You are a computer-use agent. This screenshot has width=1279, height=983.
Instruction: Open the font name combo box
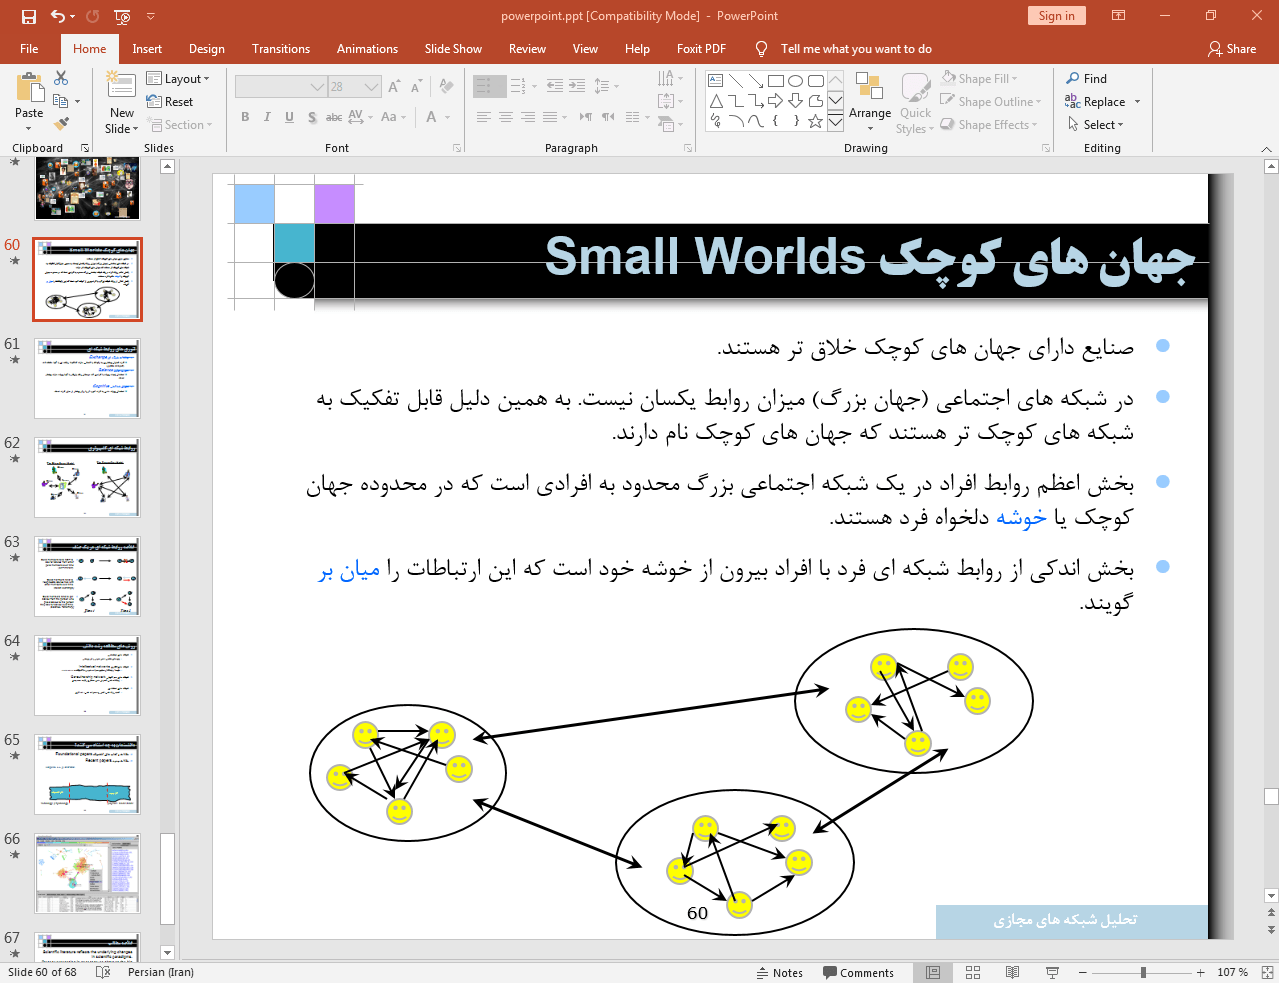(x=281, y=87)
